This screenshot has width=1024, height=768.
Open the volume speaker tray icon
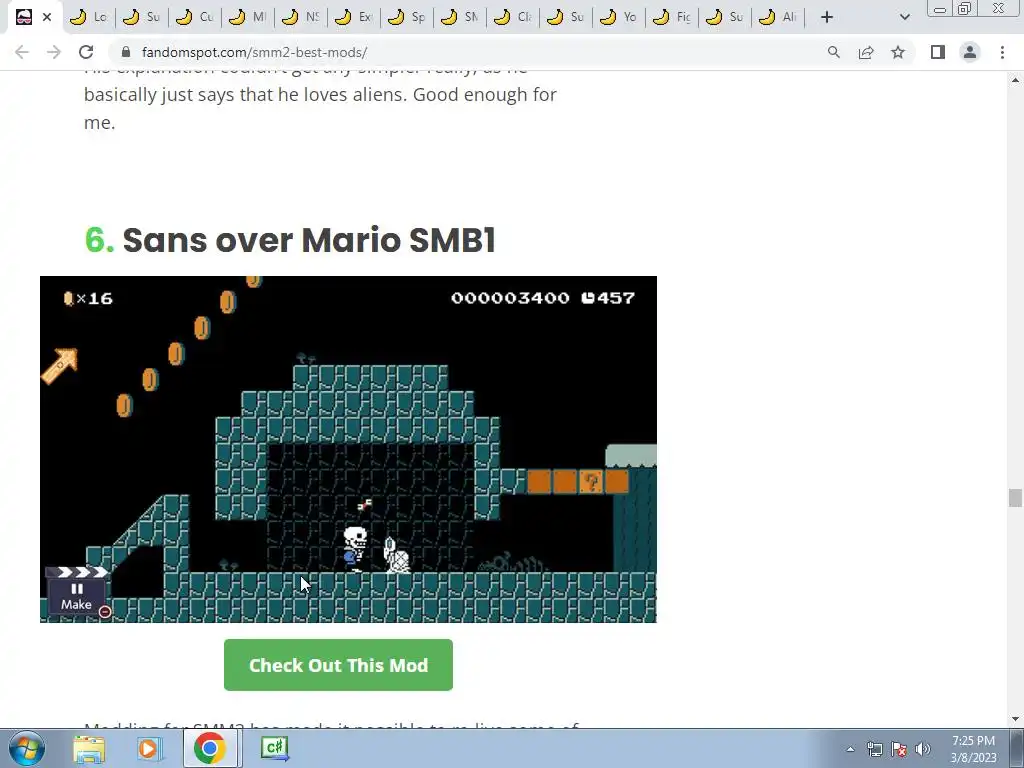coord(923,749)
